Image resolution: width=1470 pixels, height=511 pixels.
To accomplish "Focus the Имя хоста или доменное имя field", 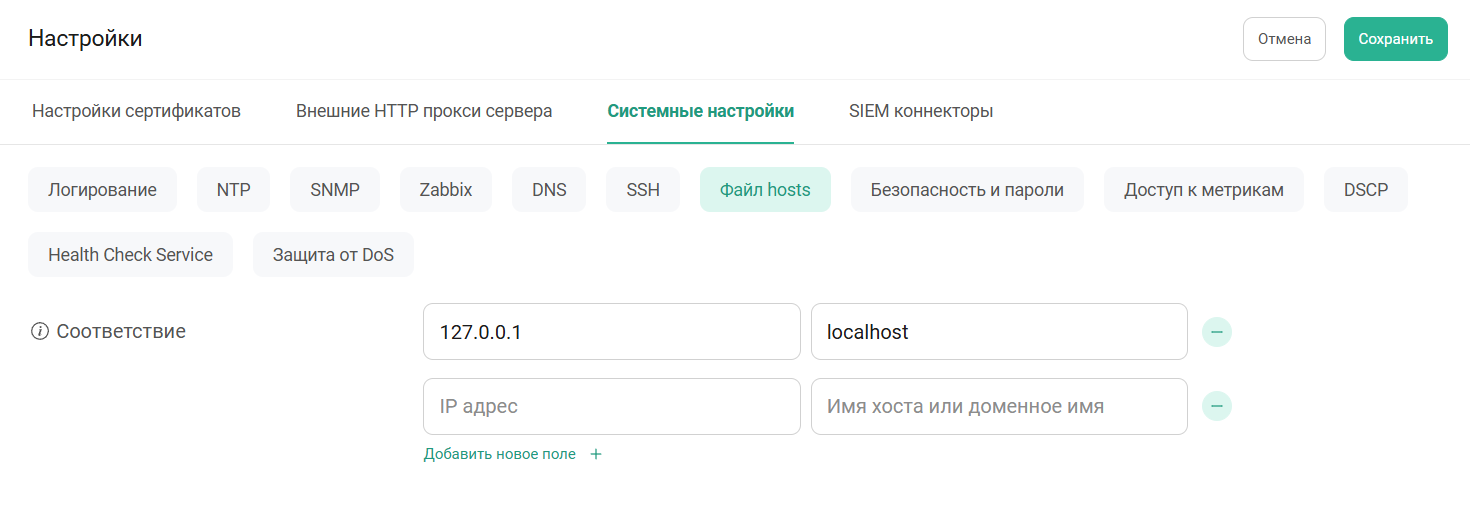I will 998,407.
